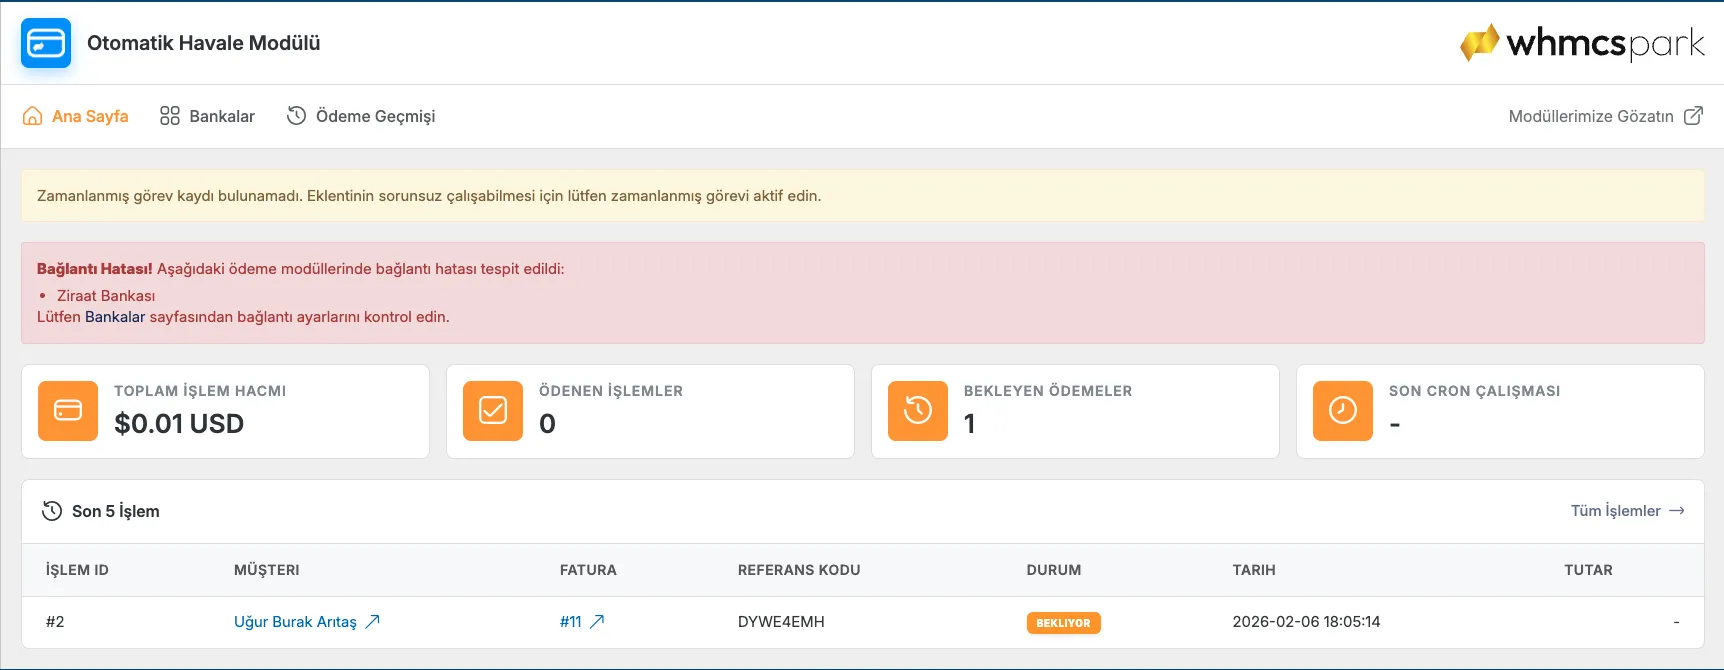Click the Son 5 İşlem heading
Viewport: 1724px width, 670px height.
click(116, 511)
